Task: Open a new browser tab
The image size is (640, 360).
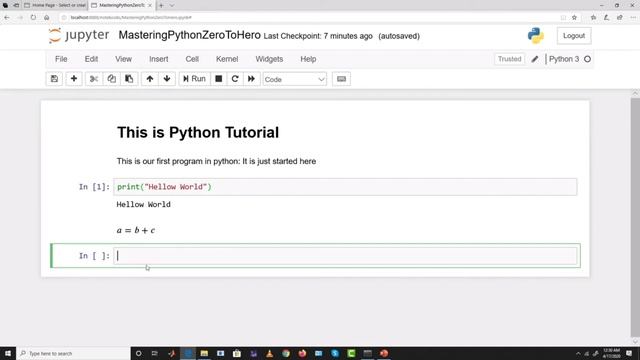Action: 161,5
